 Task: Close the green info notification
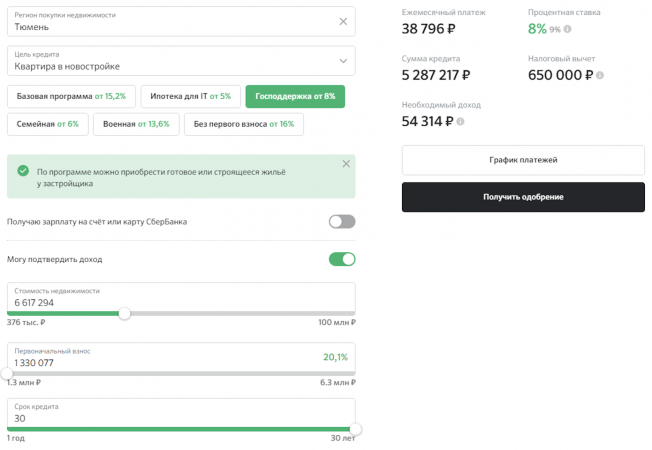point(346,163)
